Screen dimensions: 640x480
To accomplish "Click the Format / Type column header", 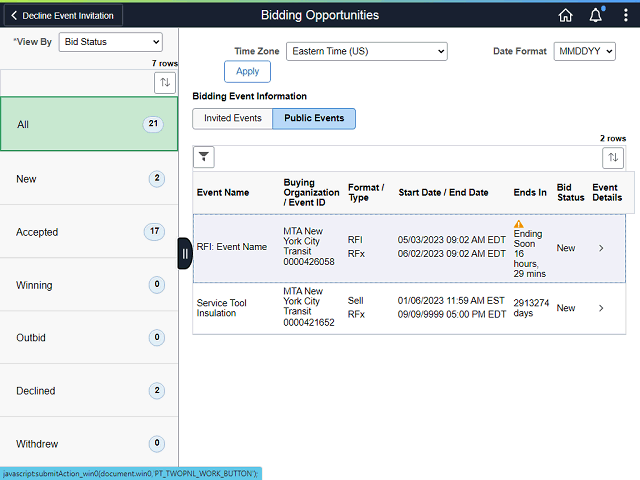I will [366, 193].
